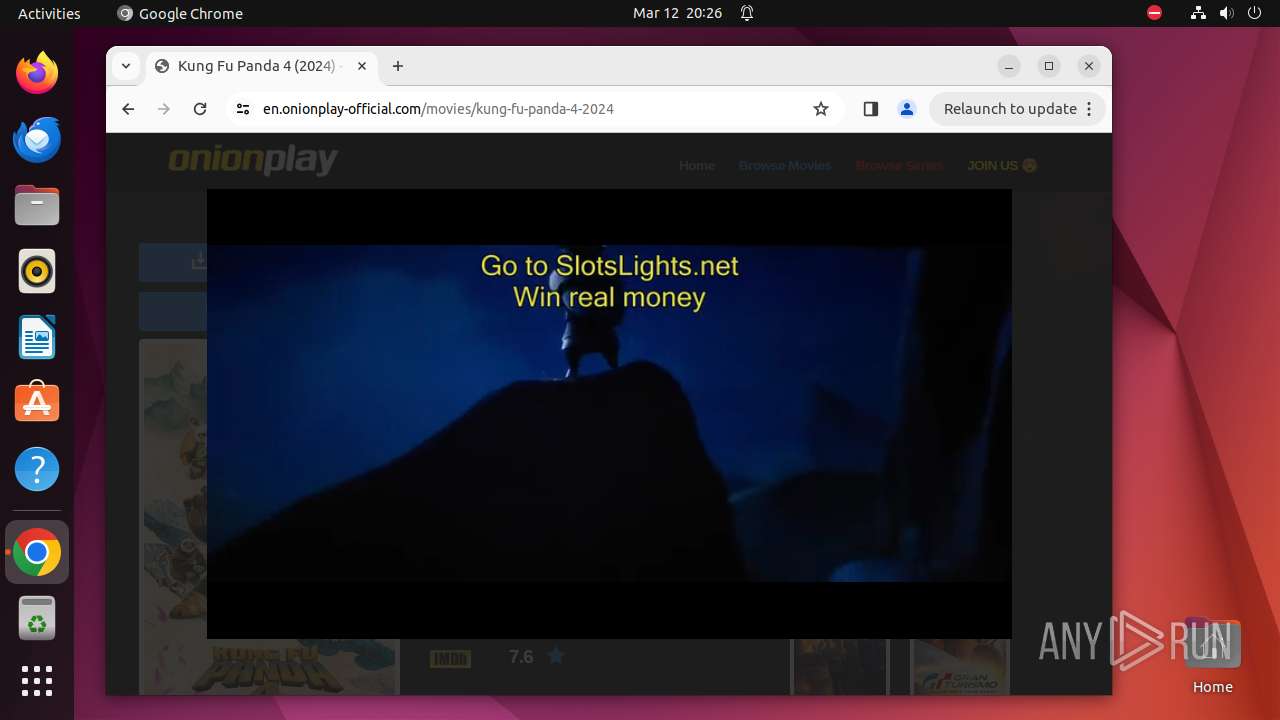Click the red do-not-disturb tray icon
The width and height of the screenshot is (1280, 720).
[1154, 13]
